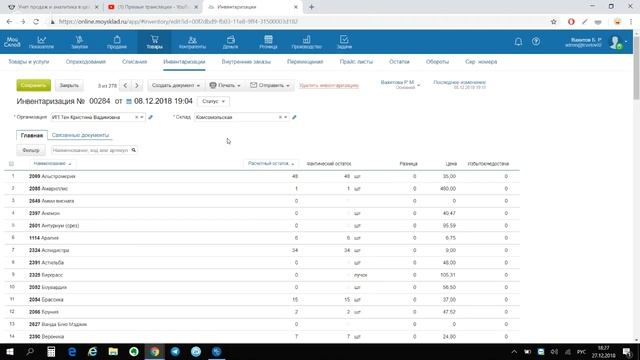The height and width of the screenshot is (360, 640).
Task: Open the Товары section in the top bar
Action: 154,42
